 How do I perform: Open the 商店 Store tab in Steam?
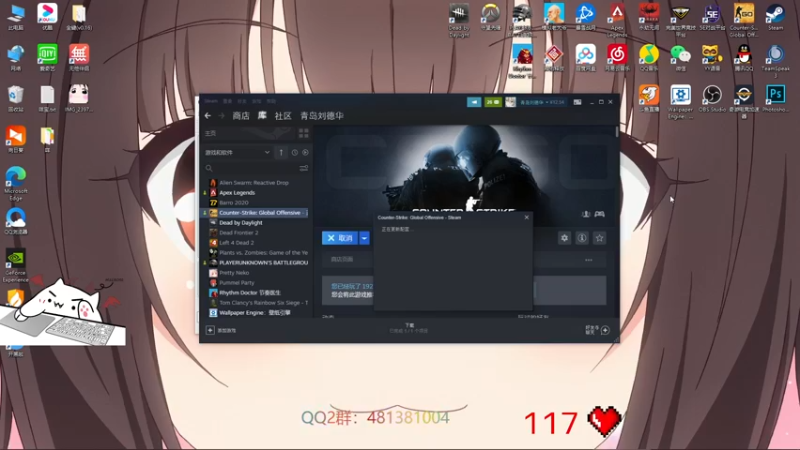click(x=241, y=116)
